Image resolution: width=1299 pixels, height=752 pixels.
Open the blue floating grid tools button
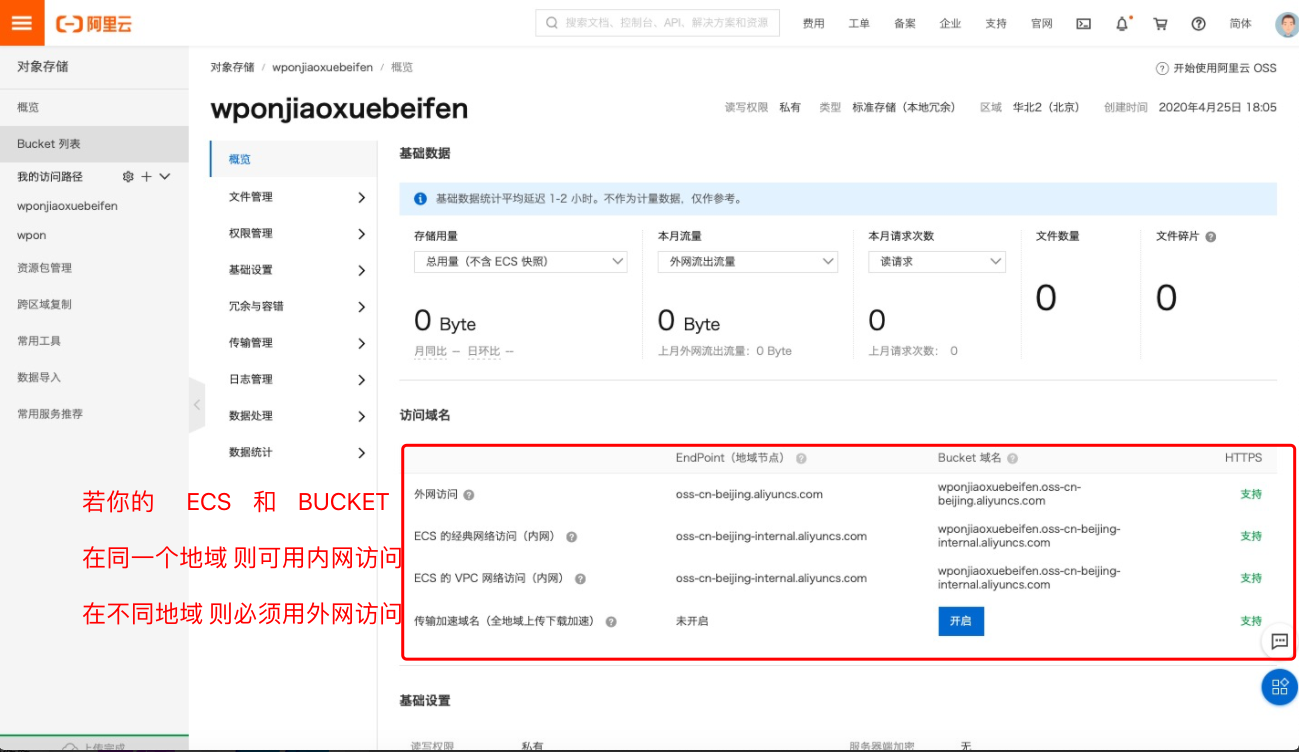click(x=1279, y=687)
